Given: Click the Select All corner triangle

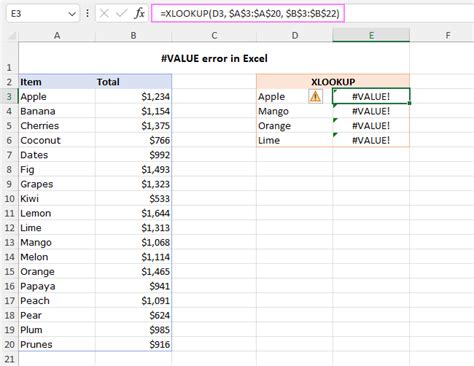Looking at the screenshot, I should click(x=12, y=35).
